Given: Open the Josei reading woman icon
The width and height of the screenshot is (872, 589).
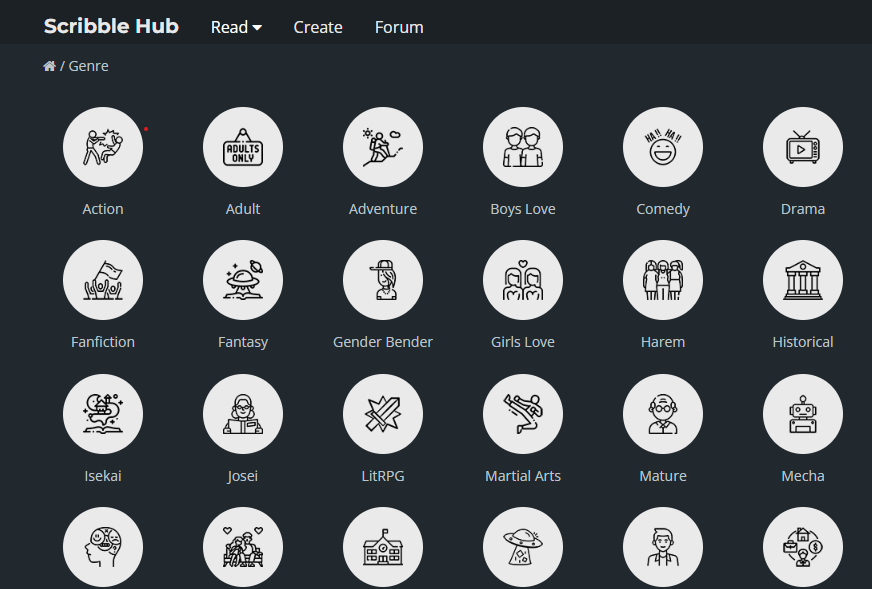Looking at the screenshot, I should coord(243,415).
